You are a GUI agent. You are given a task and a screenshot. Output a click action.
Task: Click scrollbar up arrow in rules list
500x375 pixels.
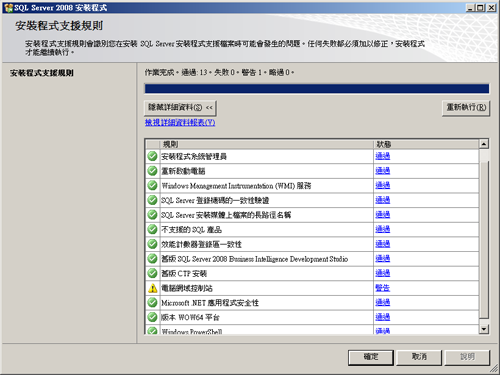(484, 144)
